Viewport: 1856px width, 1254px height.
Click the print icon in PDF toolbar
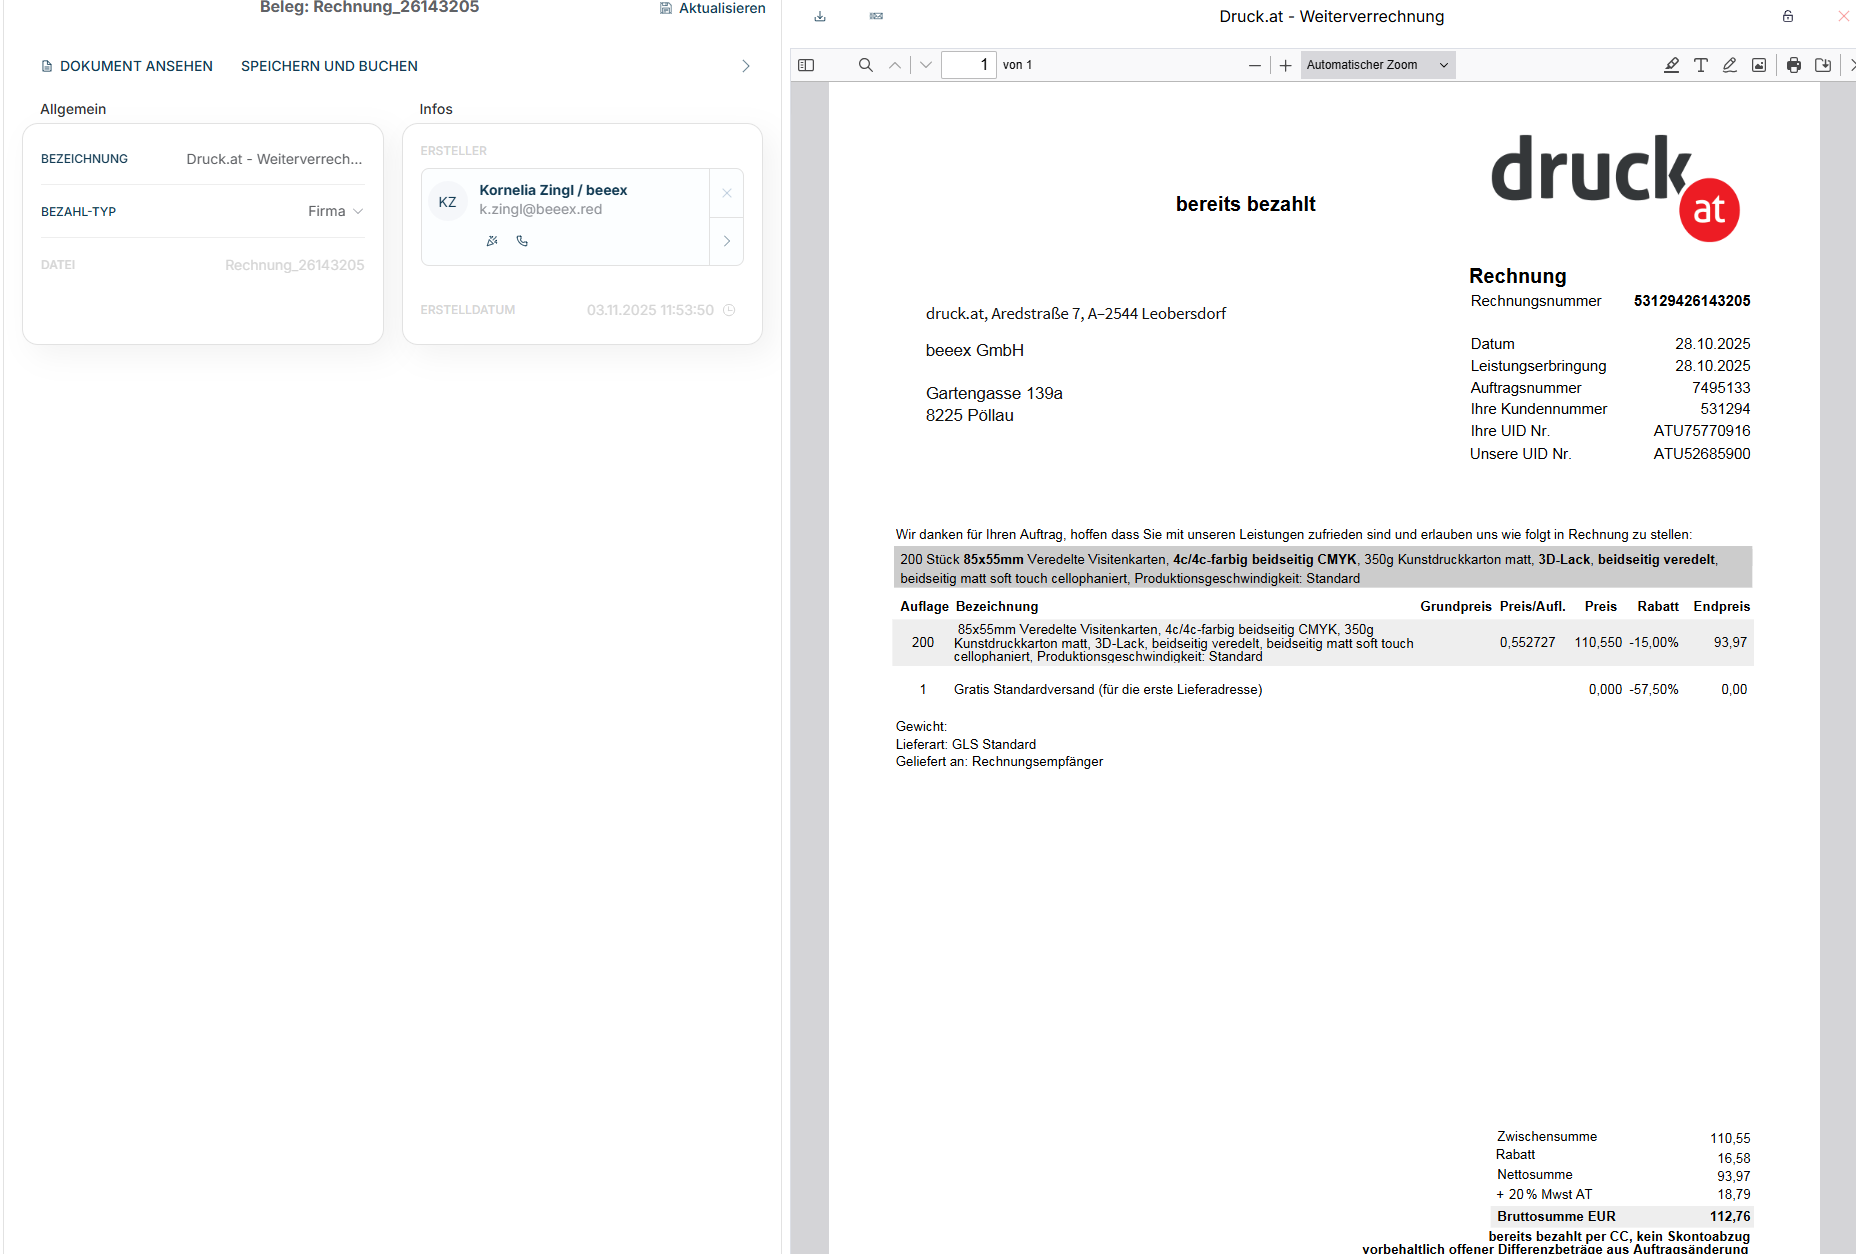click(x=1794, y=65)
